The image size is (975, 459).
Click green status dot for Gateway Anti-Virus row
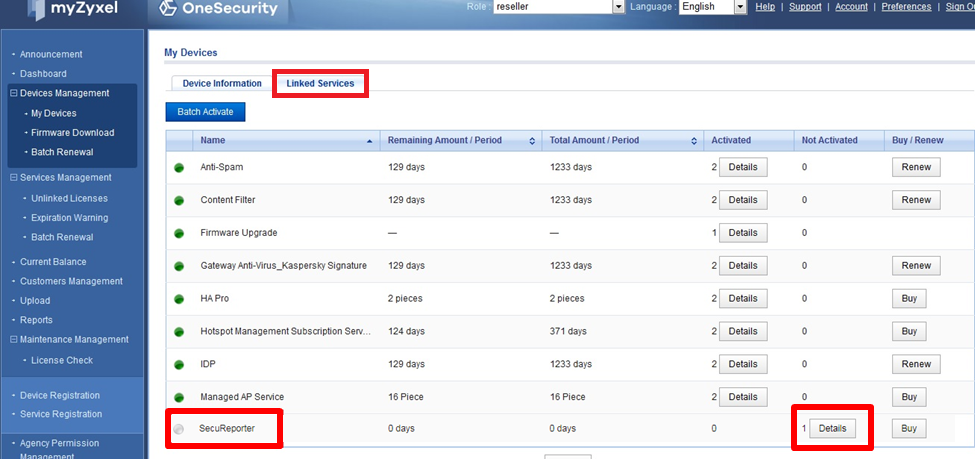(179, 266)
